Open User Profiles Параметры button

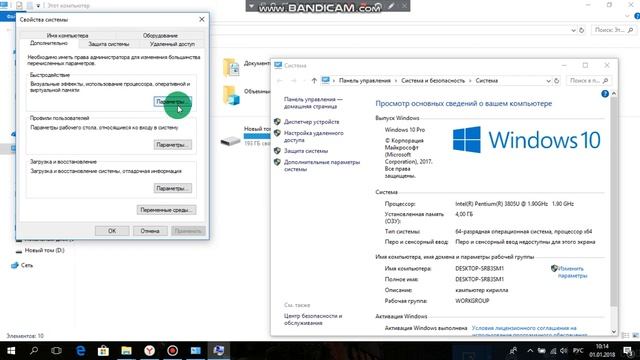(x=173, y=145)
